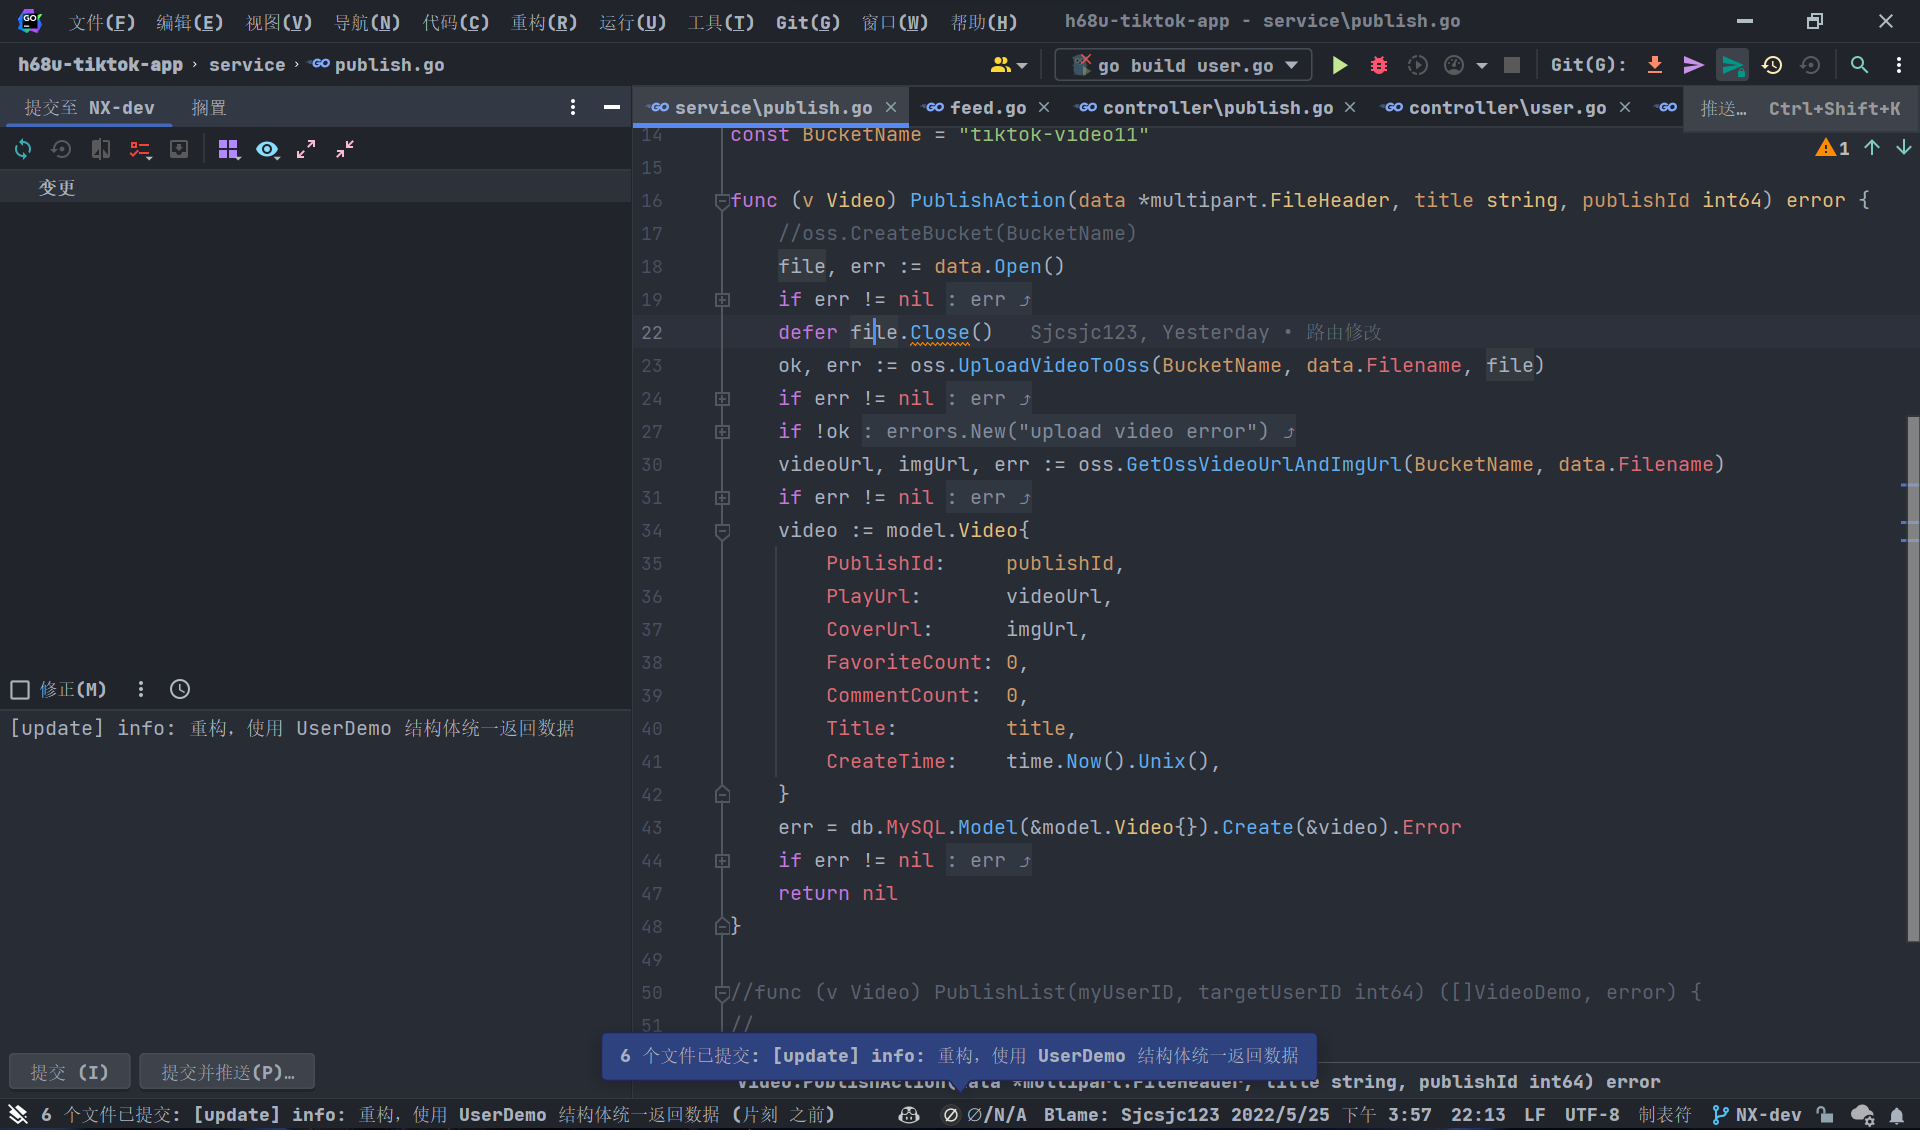Click 提交并推送(P) commit and push button
1920x1130 pixels.
click(227, 1072)
